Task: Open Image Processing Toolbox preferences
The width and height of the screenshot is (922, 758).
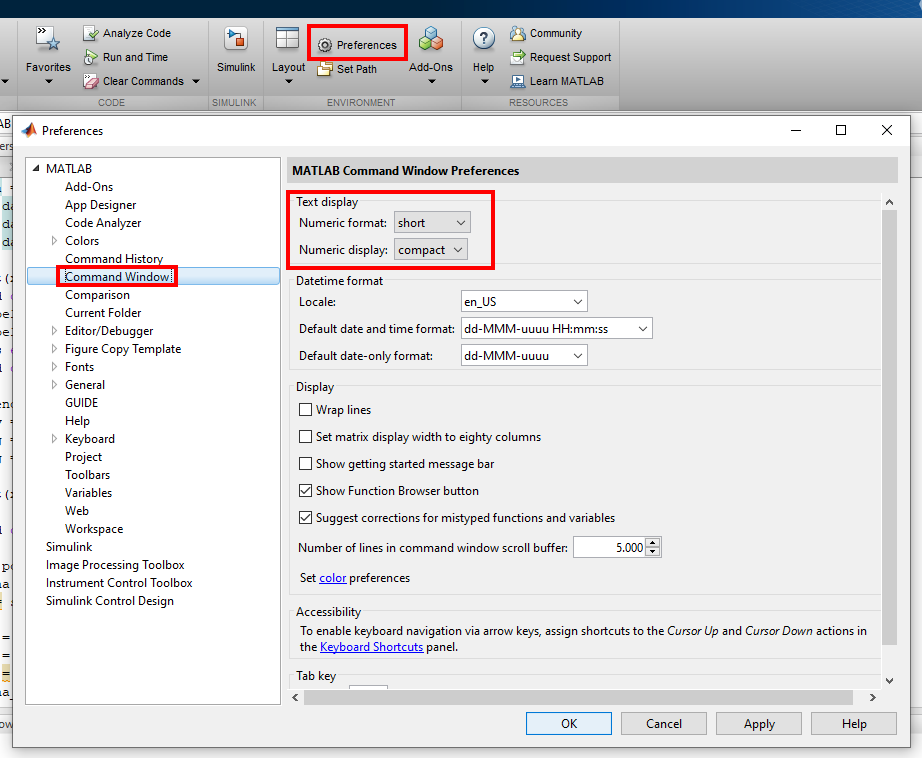Action: click(x=115, y=565)
